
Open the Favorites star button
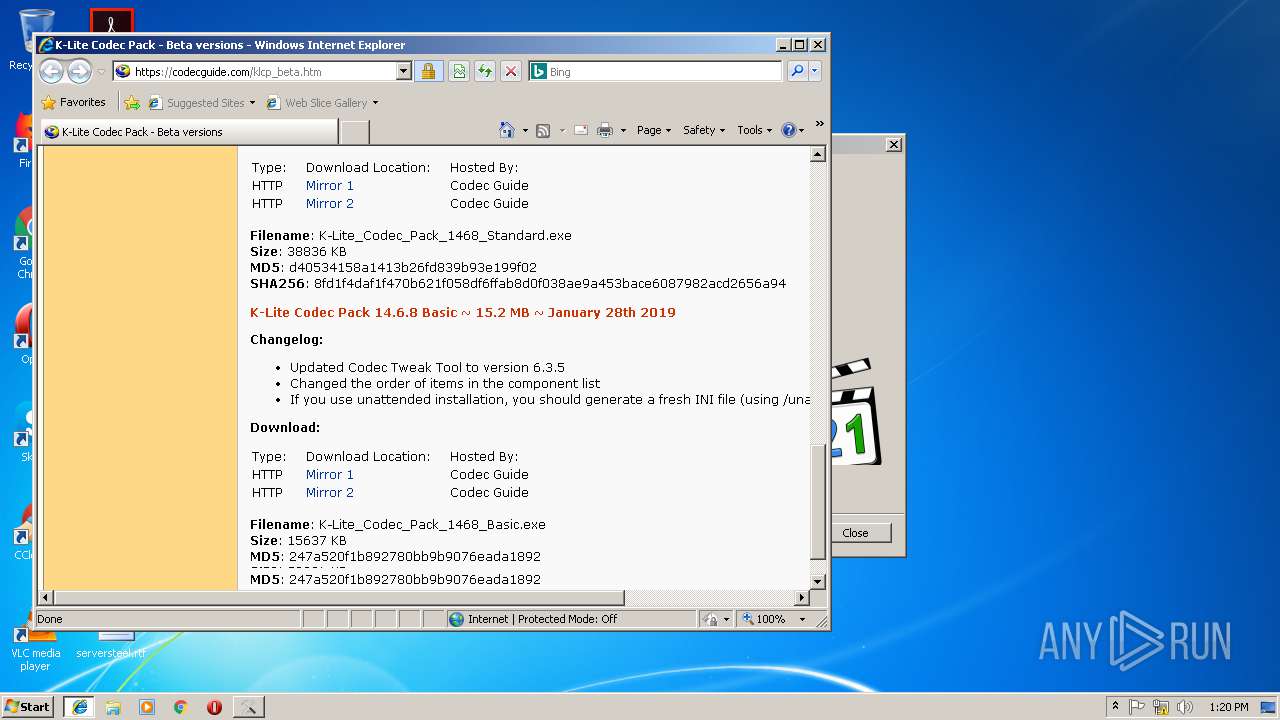click(73, 102)
